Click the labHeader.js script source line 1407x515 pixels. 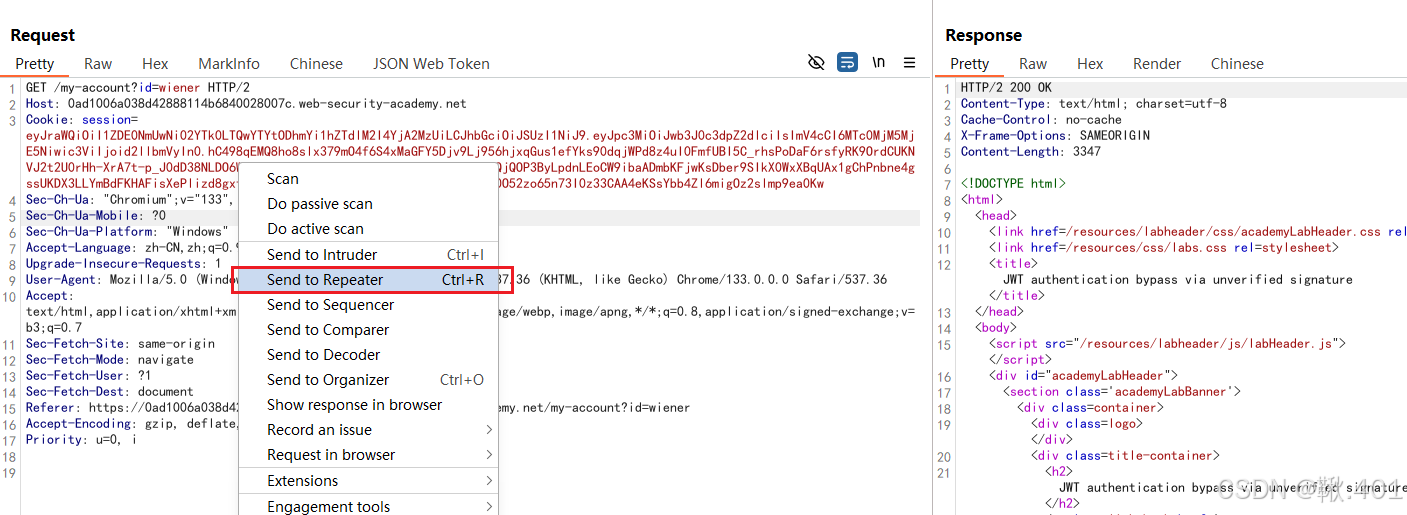pos(1167,343)
